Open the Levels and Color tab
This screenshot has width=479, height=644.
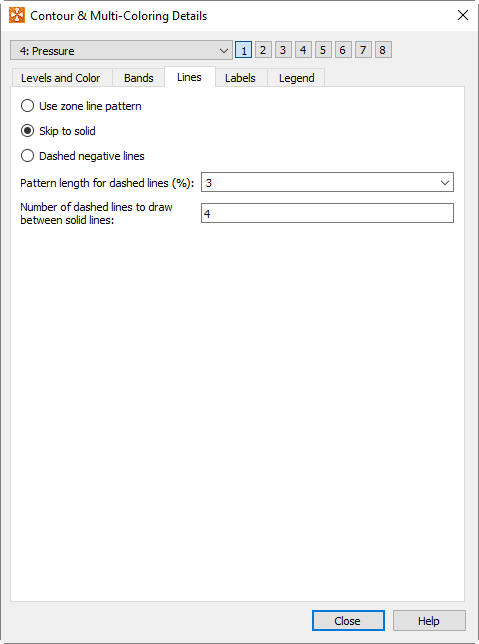pos(61,78)
